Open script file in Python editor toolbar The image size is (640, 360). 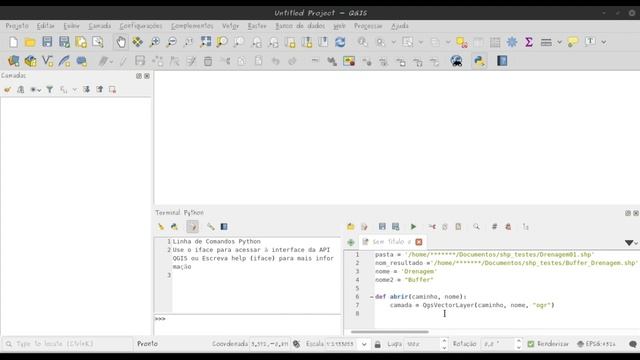coord(351,227)
